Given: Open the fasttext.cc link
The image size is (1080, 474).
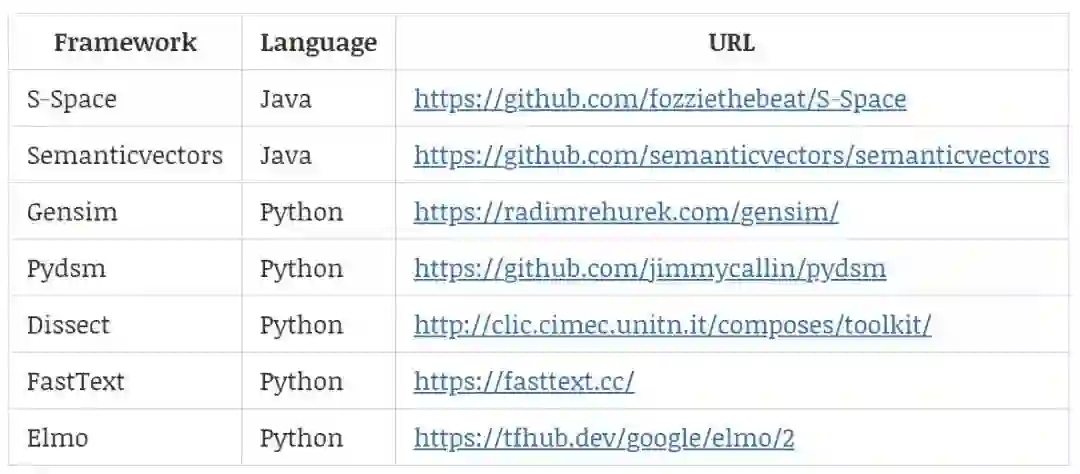Looking at the screenshot, I should pyautogui.click(x=523, y=381).
